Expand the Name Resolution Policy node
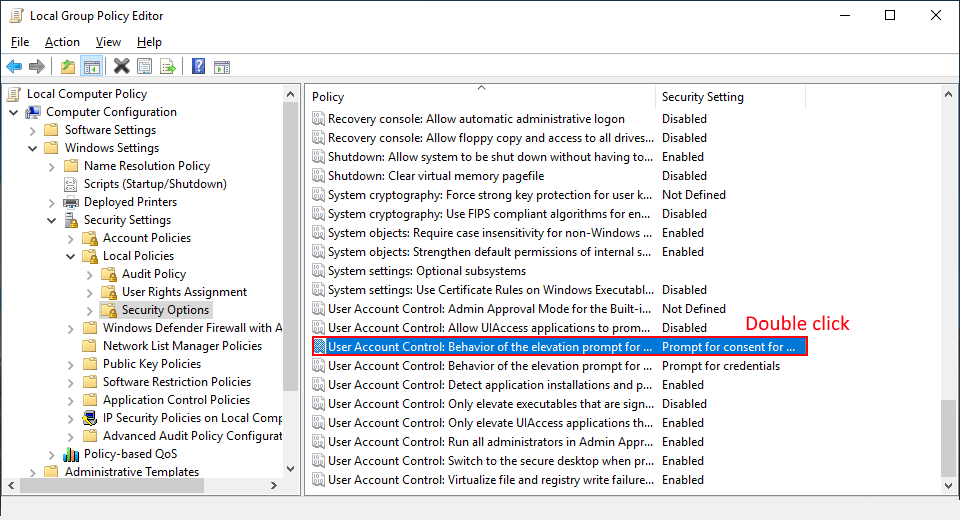This screenshot has width=960, height=520. click(x=51, y=166)
